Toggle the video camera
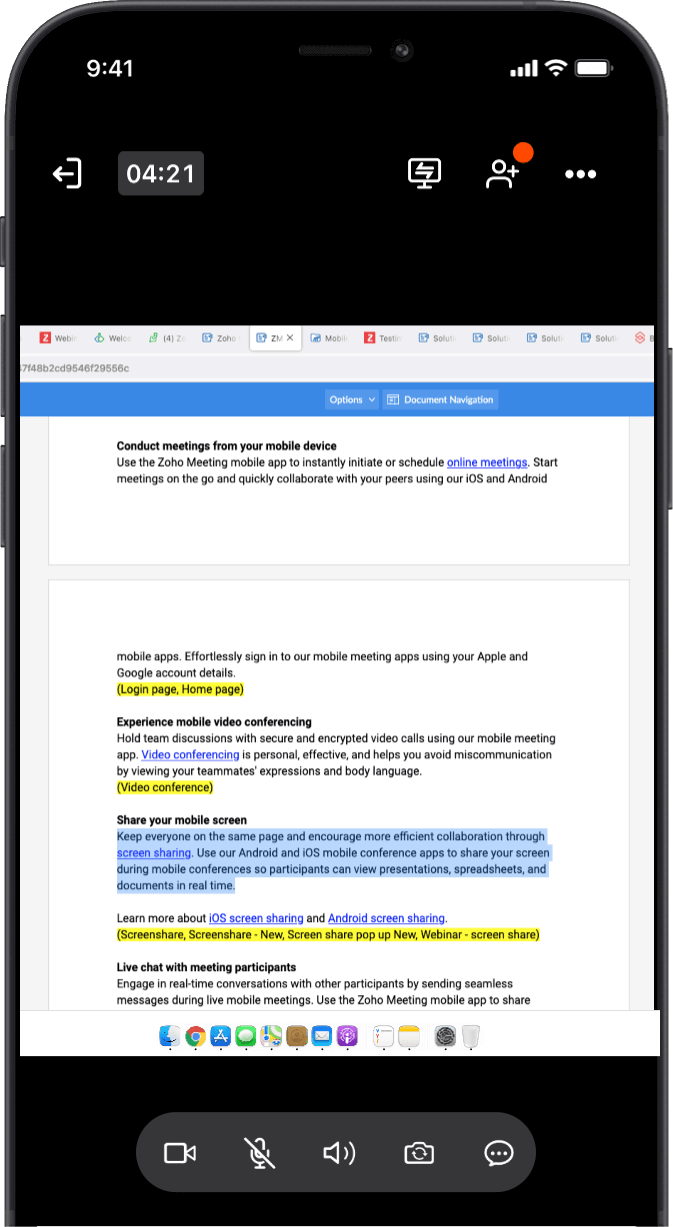The image size is (673, 1227). [180, 1153]
